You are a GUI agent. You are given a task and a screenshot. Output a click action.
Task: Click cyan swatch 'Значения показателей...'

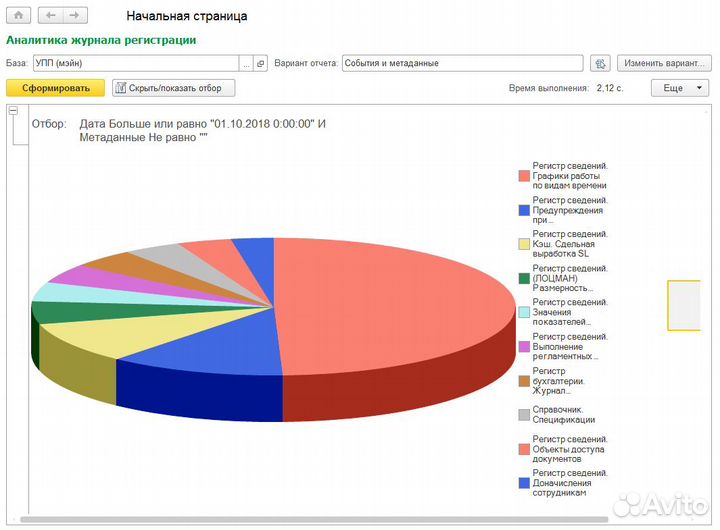coord(524,312)
